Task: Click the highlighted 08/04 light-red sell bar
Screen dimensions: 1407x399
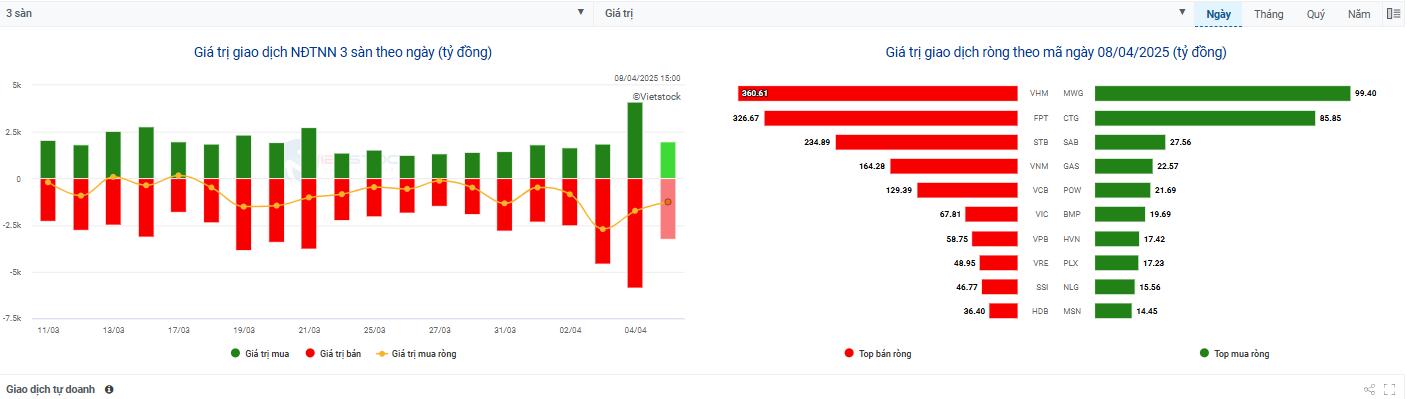Action: point(668,208)
